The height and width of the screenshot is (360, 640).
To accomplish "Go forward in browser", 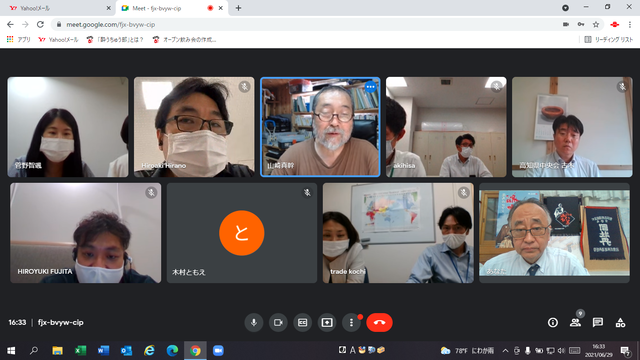I will click(25, 24).
